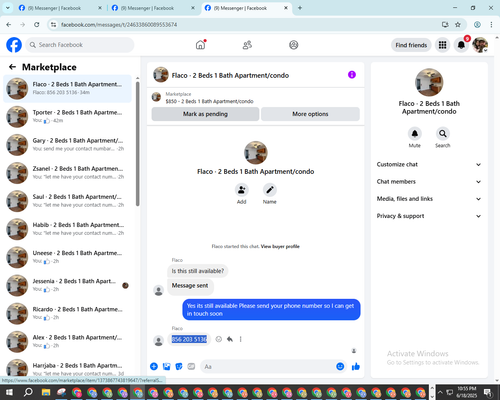Click the browser address bar
This screenshot has height=400, width=500.
(247, 25)
